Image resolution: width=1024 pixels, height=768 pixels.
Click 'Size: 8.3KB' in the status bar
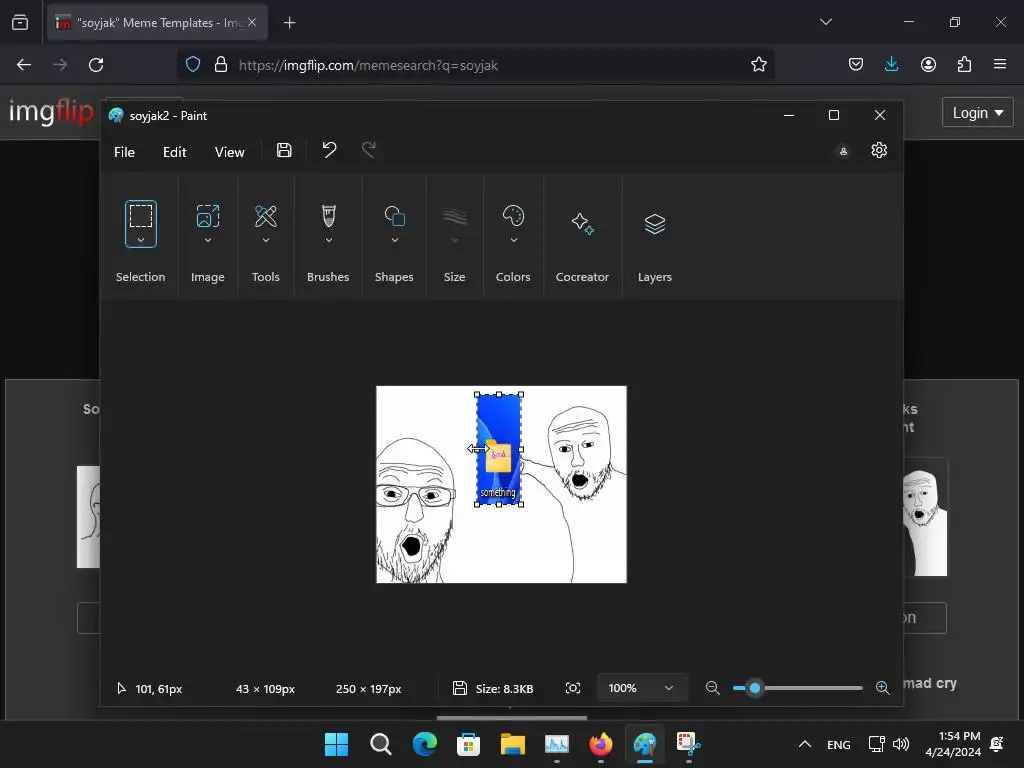coord(504,689)
